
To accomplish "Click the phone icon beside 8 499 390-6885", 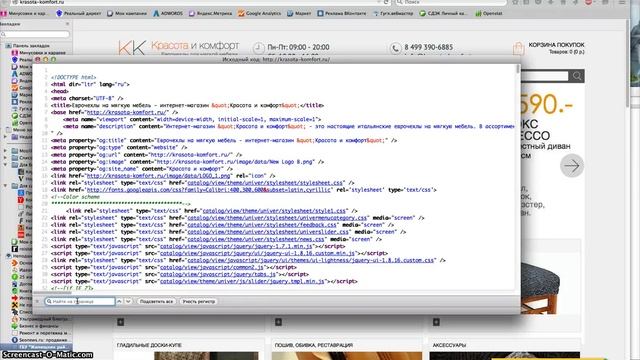I will tap(395, 48).
